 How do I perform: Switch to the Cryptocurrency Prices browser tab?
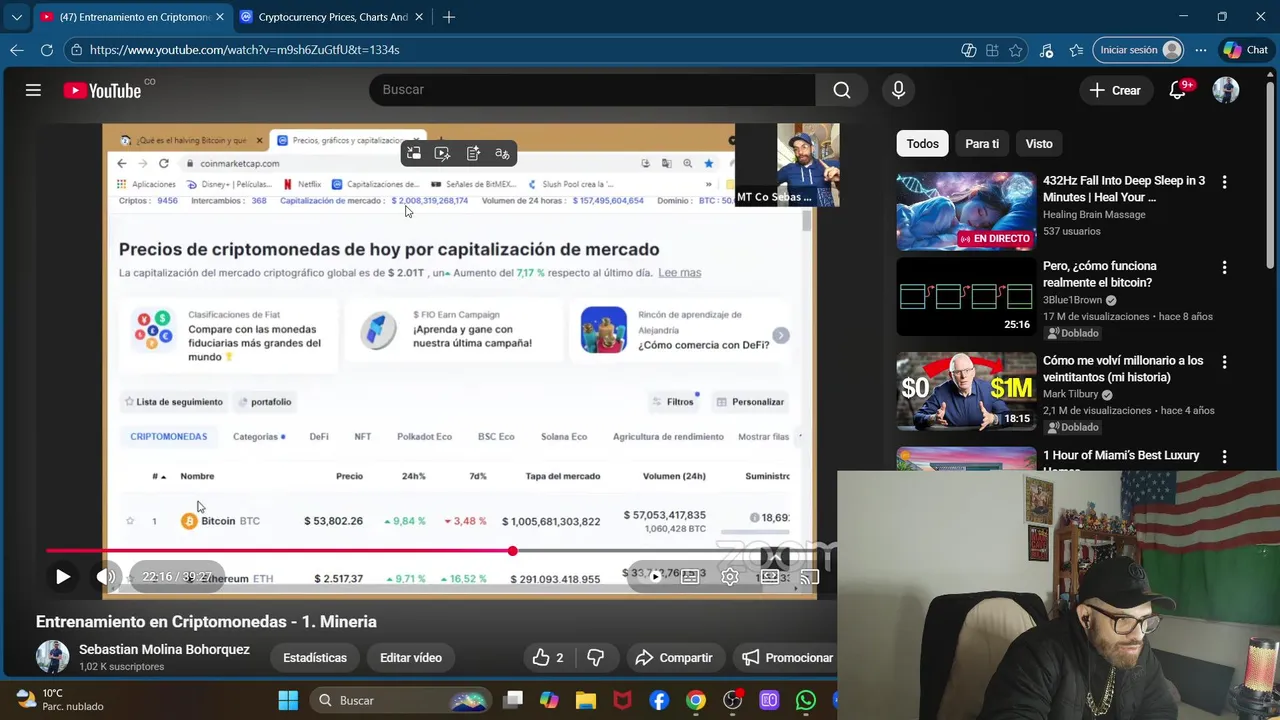(x=333, y=17)
